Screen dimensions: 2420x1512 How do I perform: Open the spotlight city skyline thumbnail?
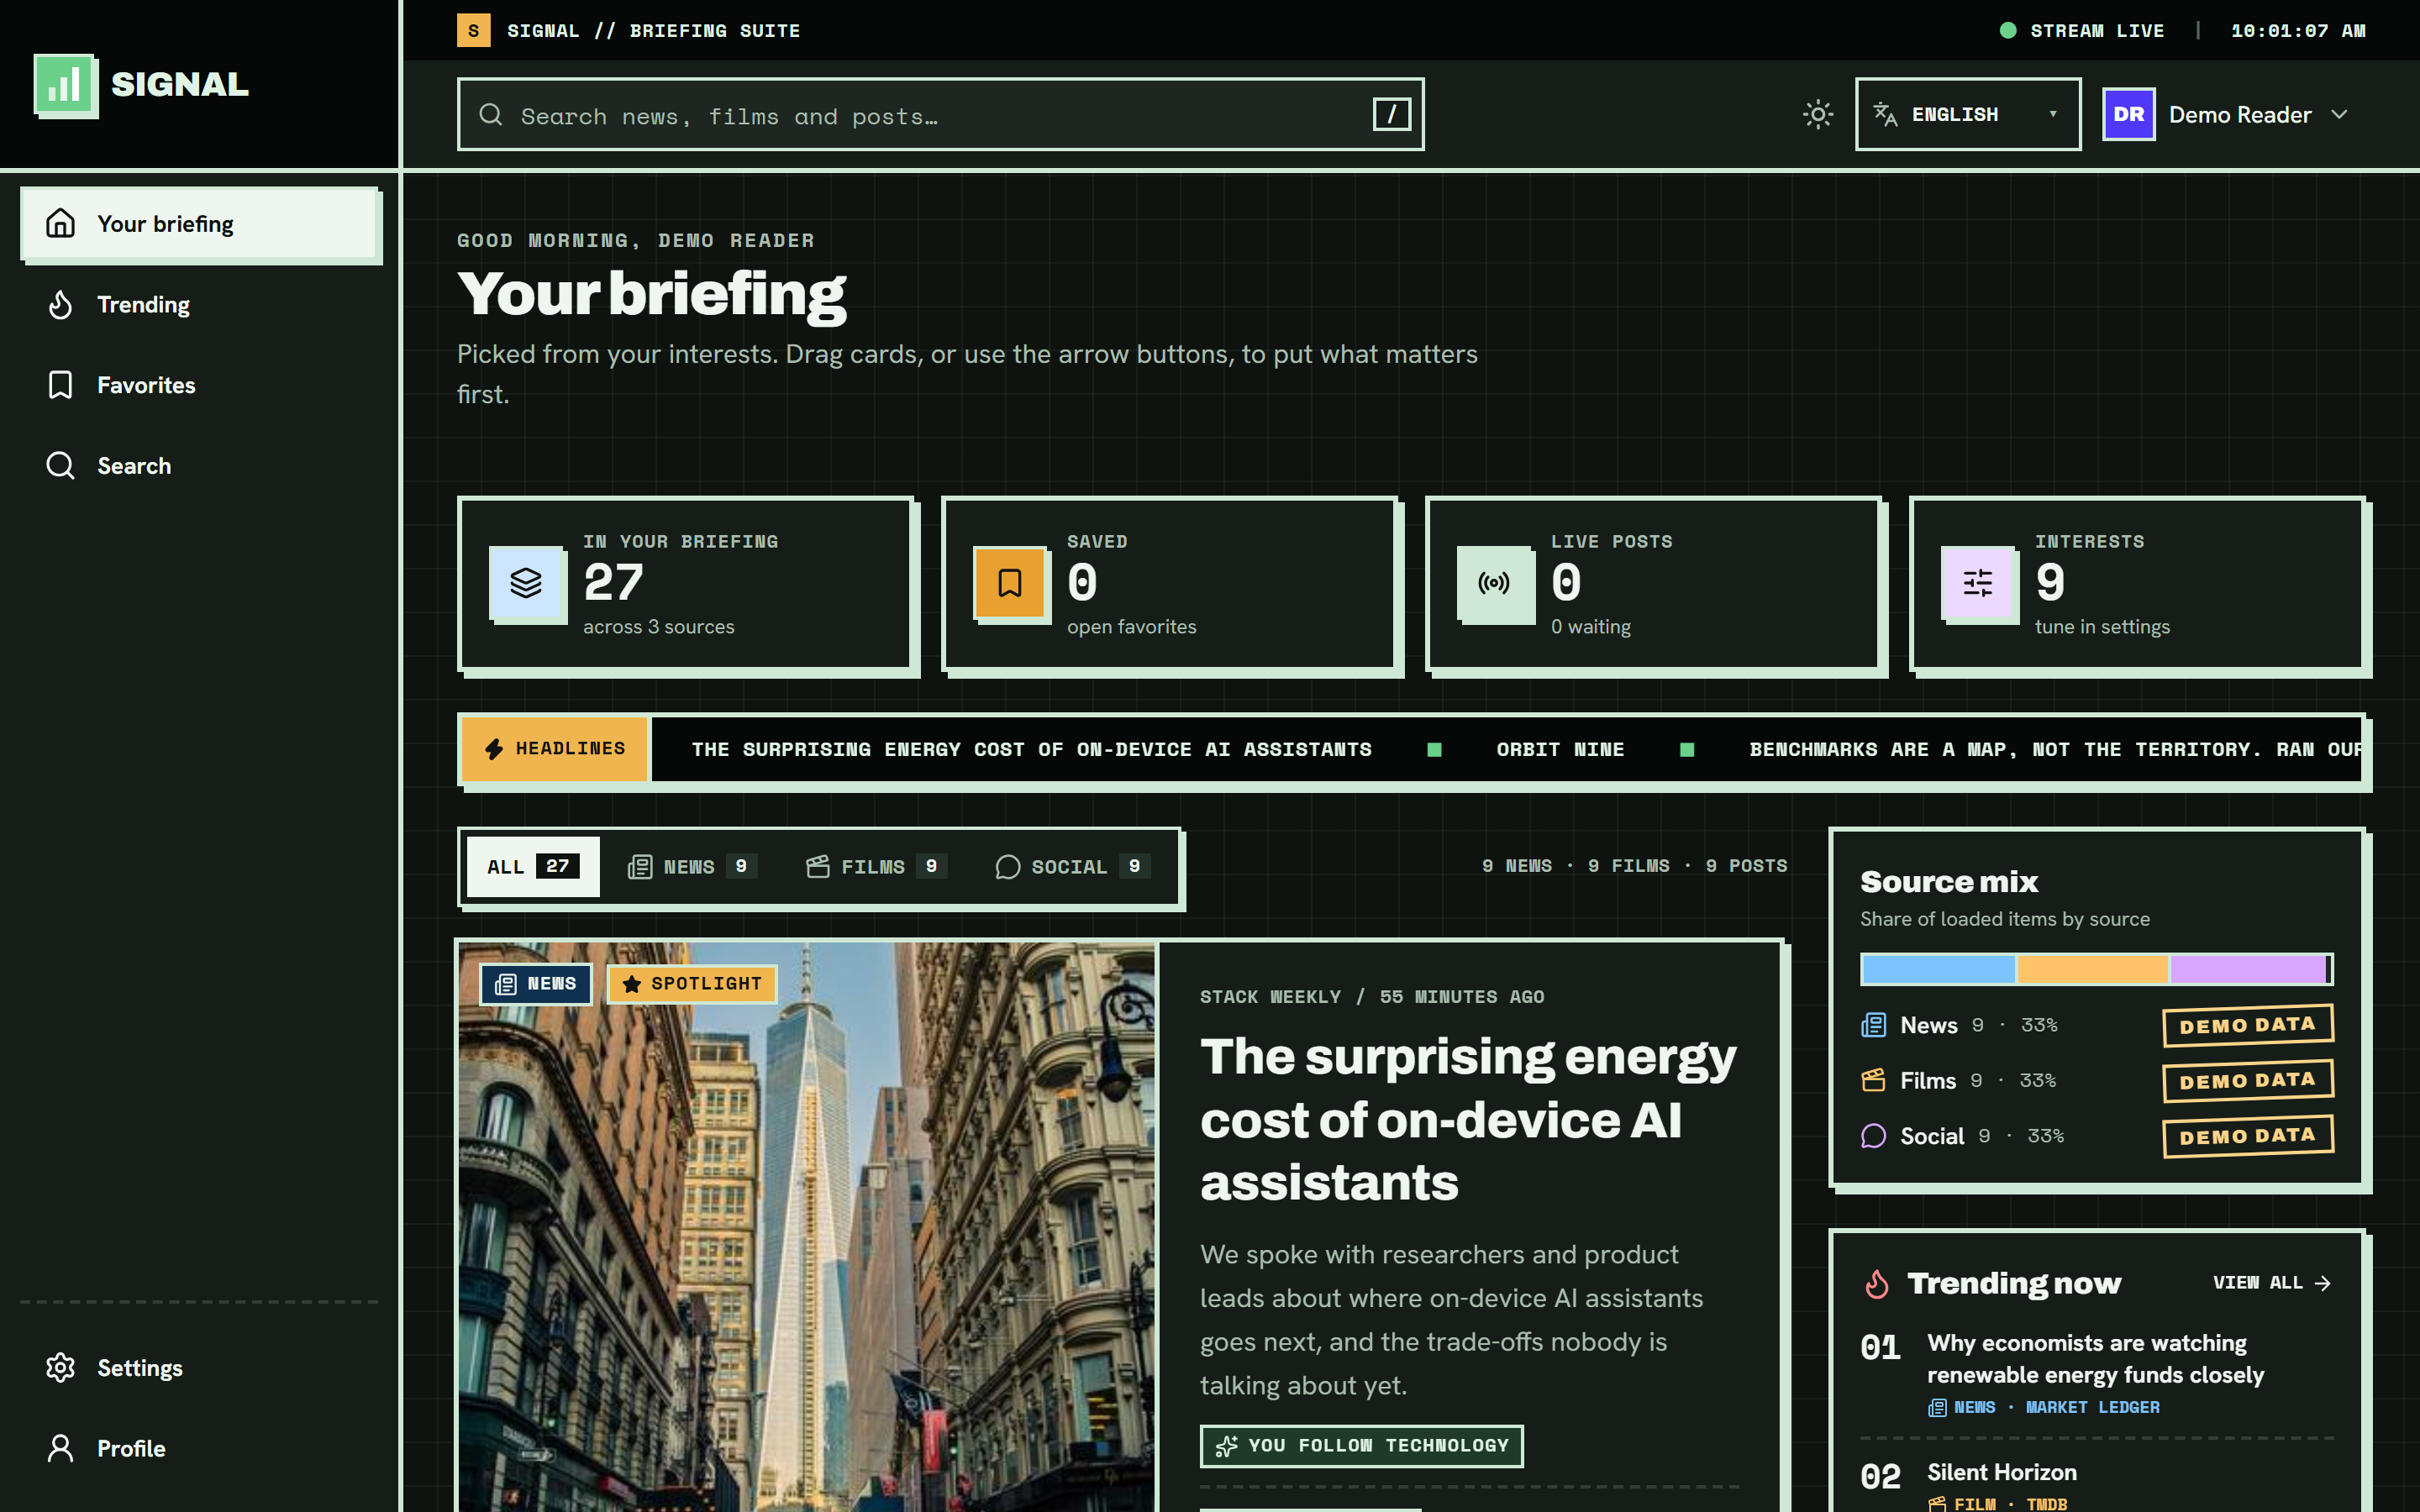(x=806, y=1227)
